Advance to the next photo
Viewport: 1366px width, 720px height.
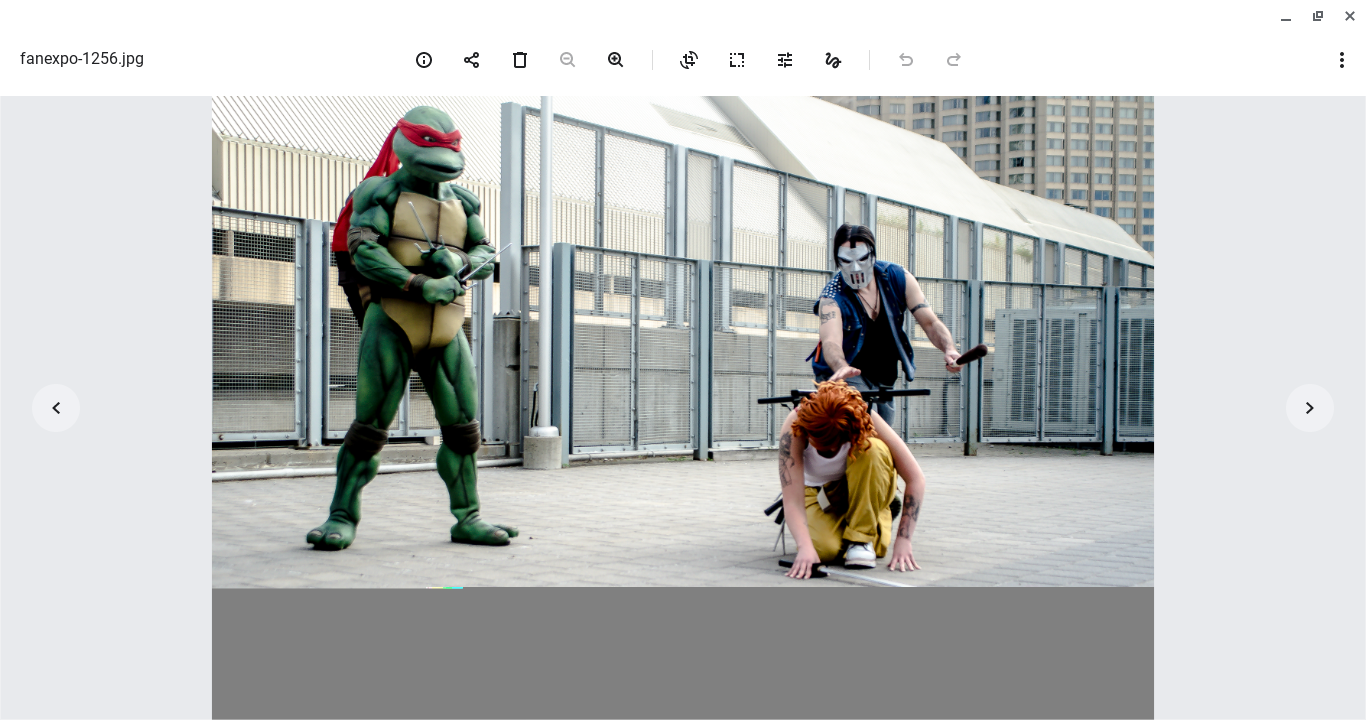(1310, 408)
